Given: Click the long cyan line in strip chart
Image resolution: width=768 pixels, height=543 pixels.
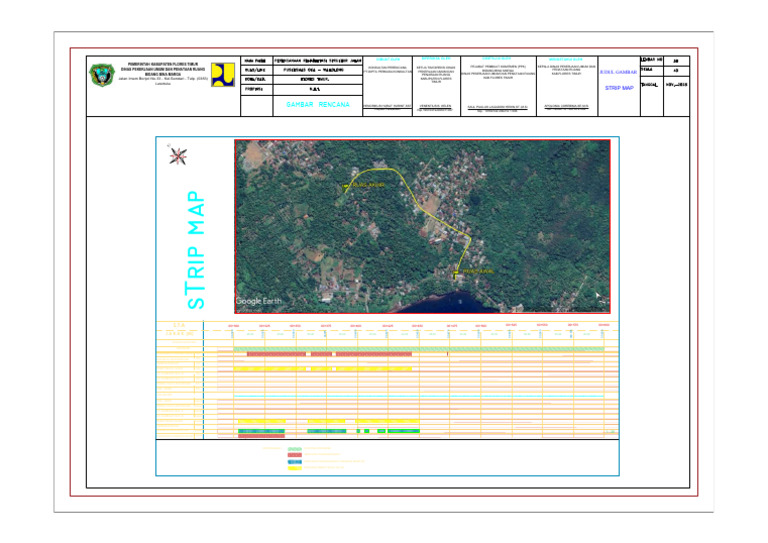Looking at the screenshot, I should [x=419, y=396].
